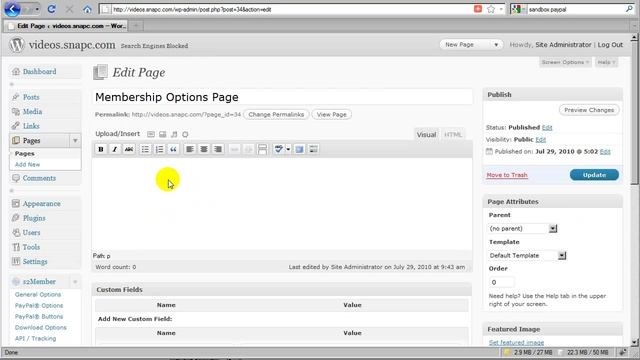Screen dimensions: 640x360
Task: Switch to the Visual editor tab
Action: pos(426,135)
